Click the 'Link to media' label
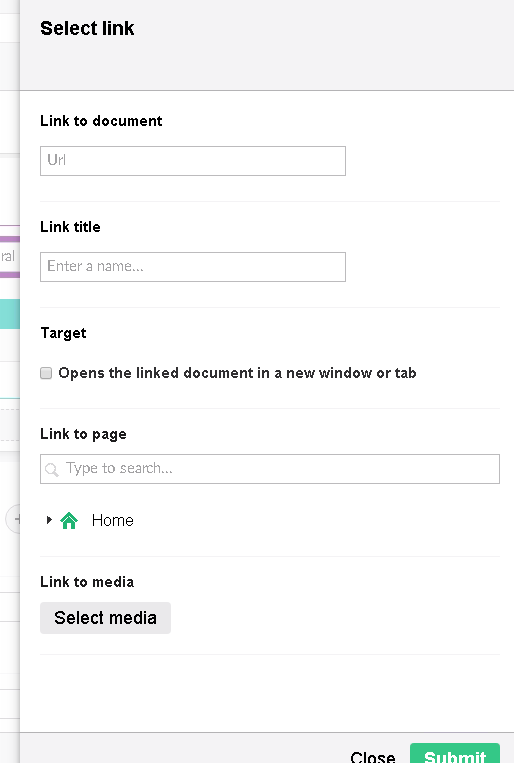The height and width of the screenshot is (763, 514). coord(87,582)
